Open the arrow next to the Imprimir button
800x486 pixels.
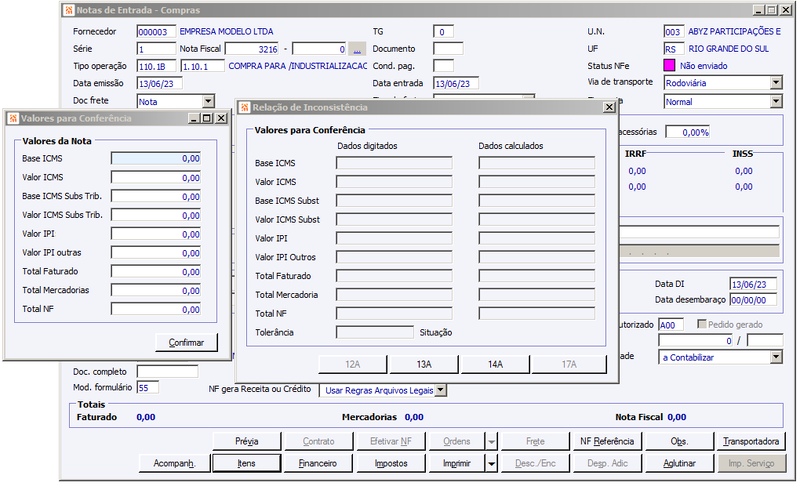(491, 464)
